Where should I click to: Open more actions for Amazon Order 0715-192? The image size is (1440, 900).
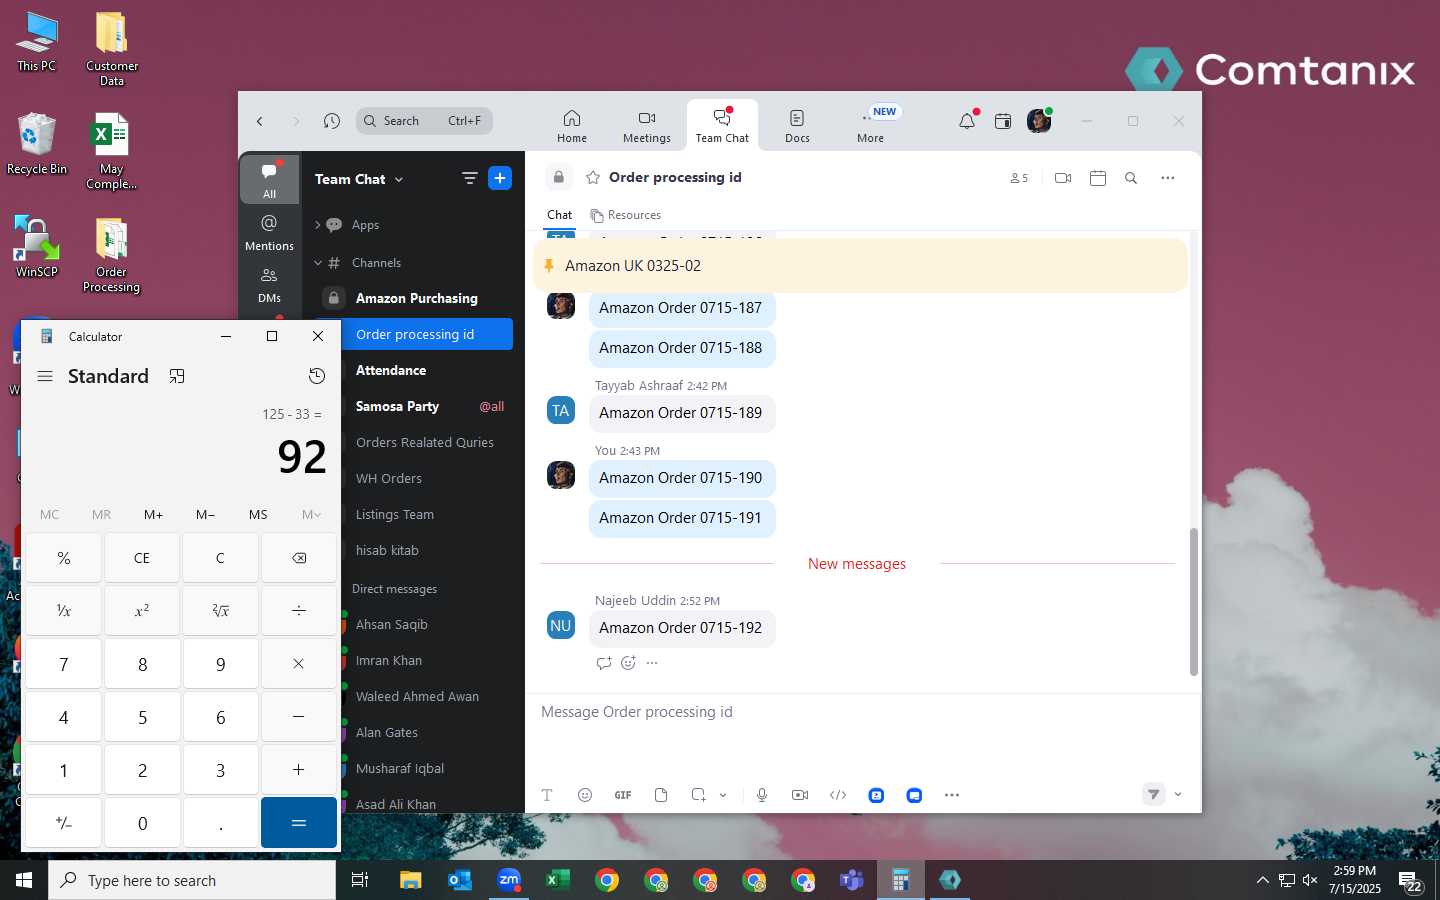[652, 663]
